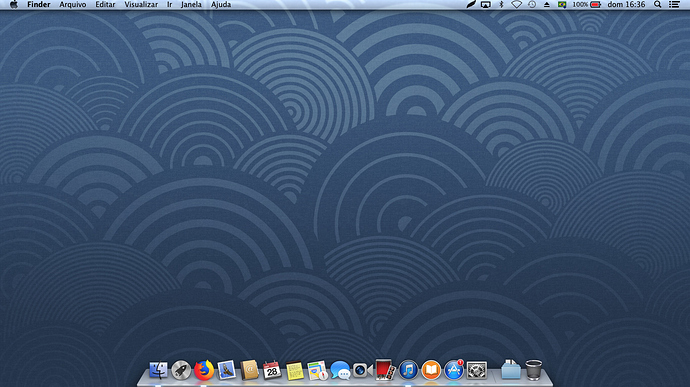This screenshot has height=387, width=690.
Task: Open Firefox from the Dock
Action: (204, 370)
